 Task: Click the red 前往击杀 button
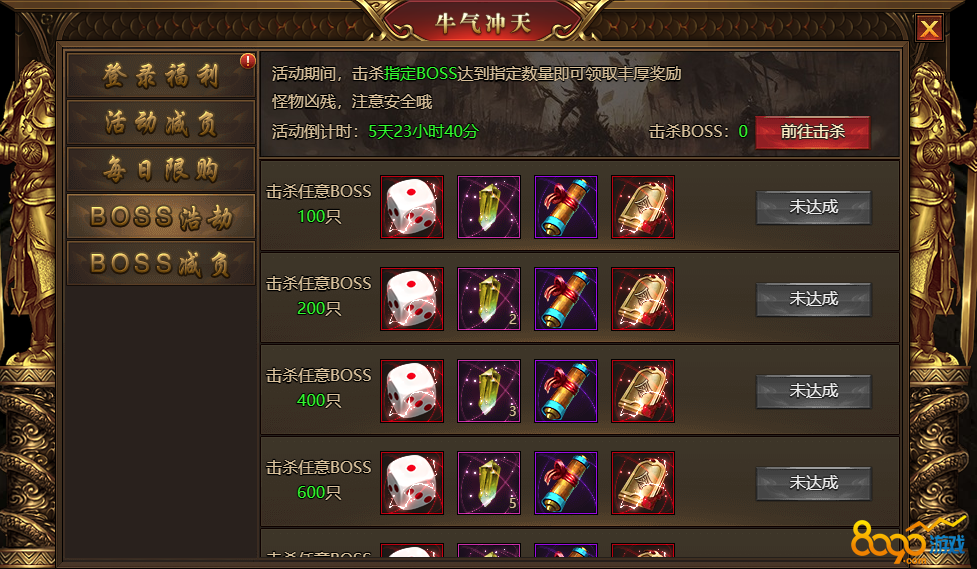point(813,131)
